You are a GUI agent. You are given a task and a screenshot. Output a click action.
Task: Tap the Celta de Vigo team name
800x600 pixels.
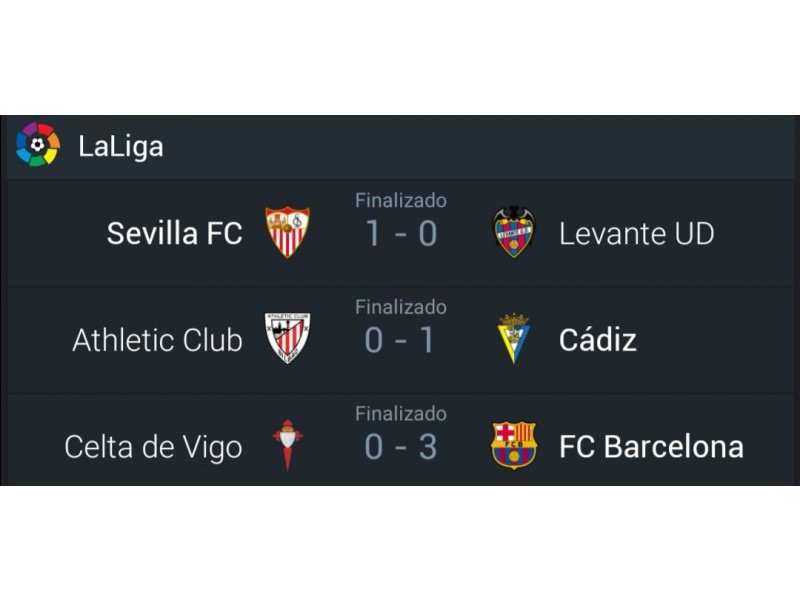coord(153,447)
